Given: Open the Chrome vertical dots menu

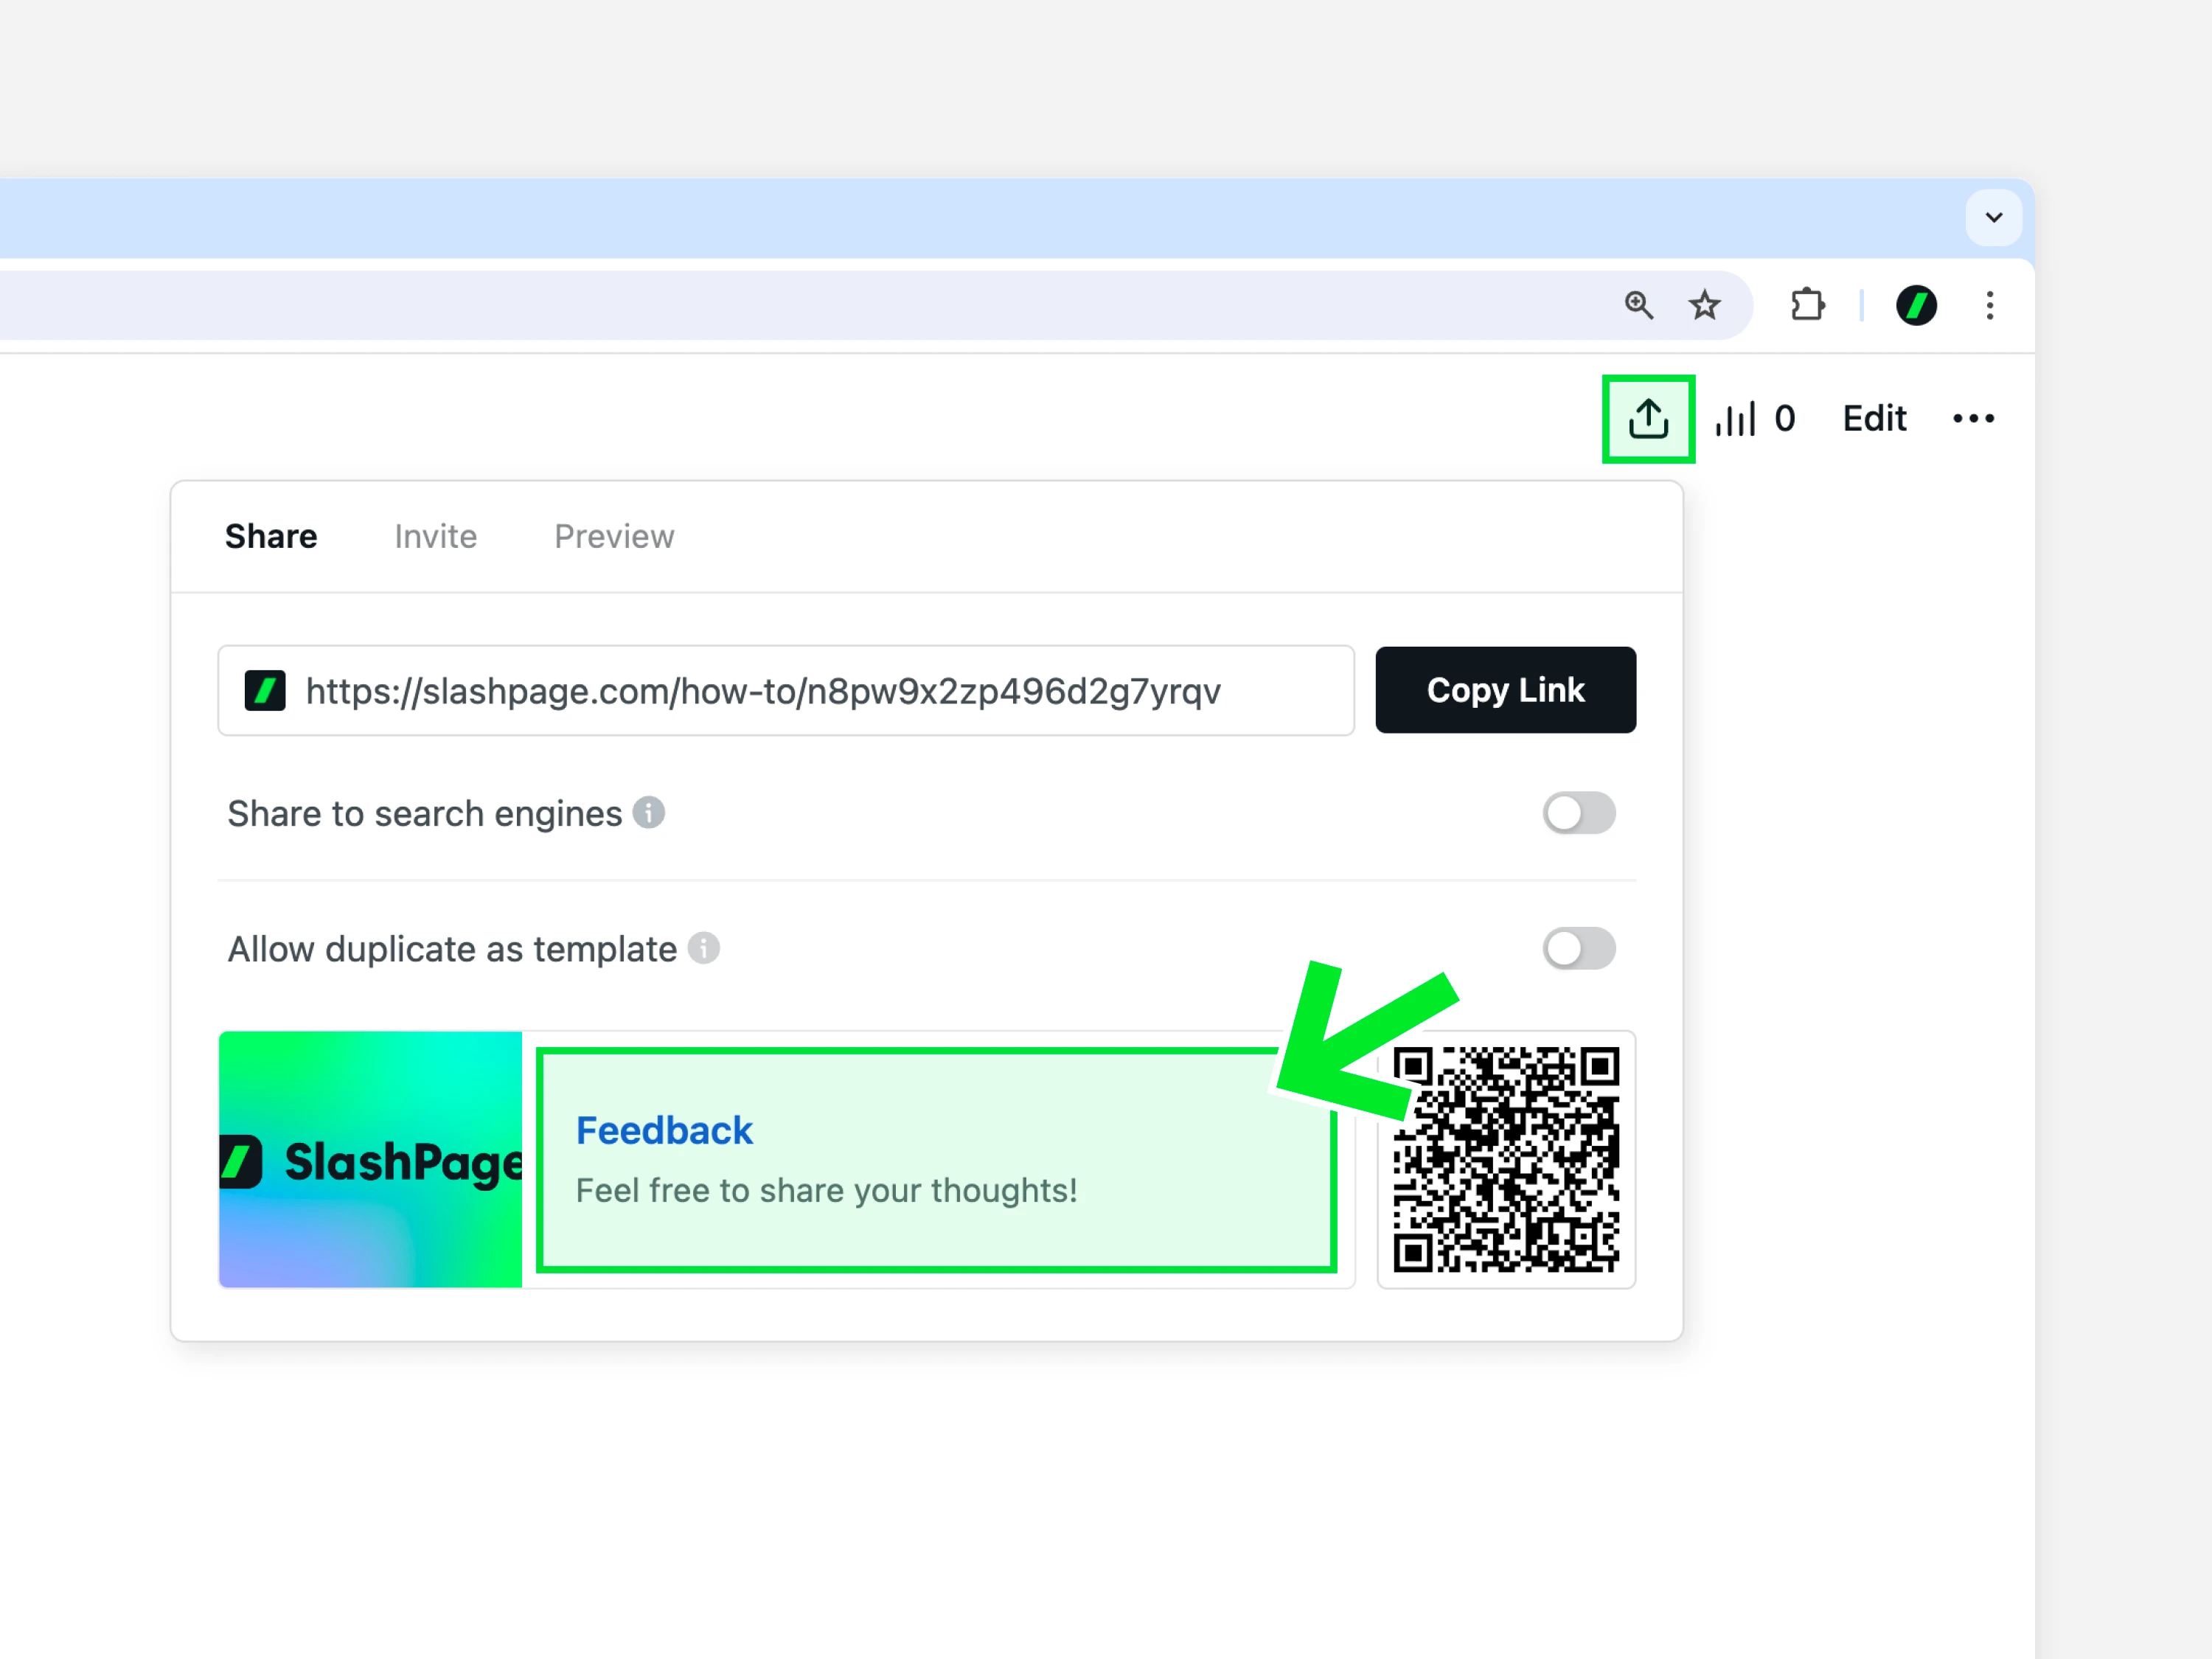Looking at the screenshot, I should click(1990, 305).
